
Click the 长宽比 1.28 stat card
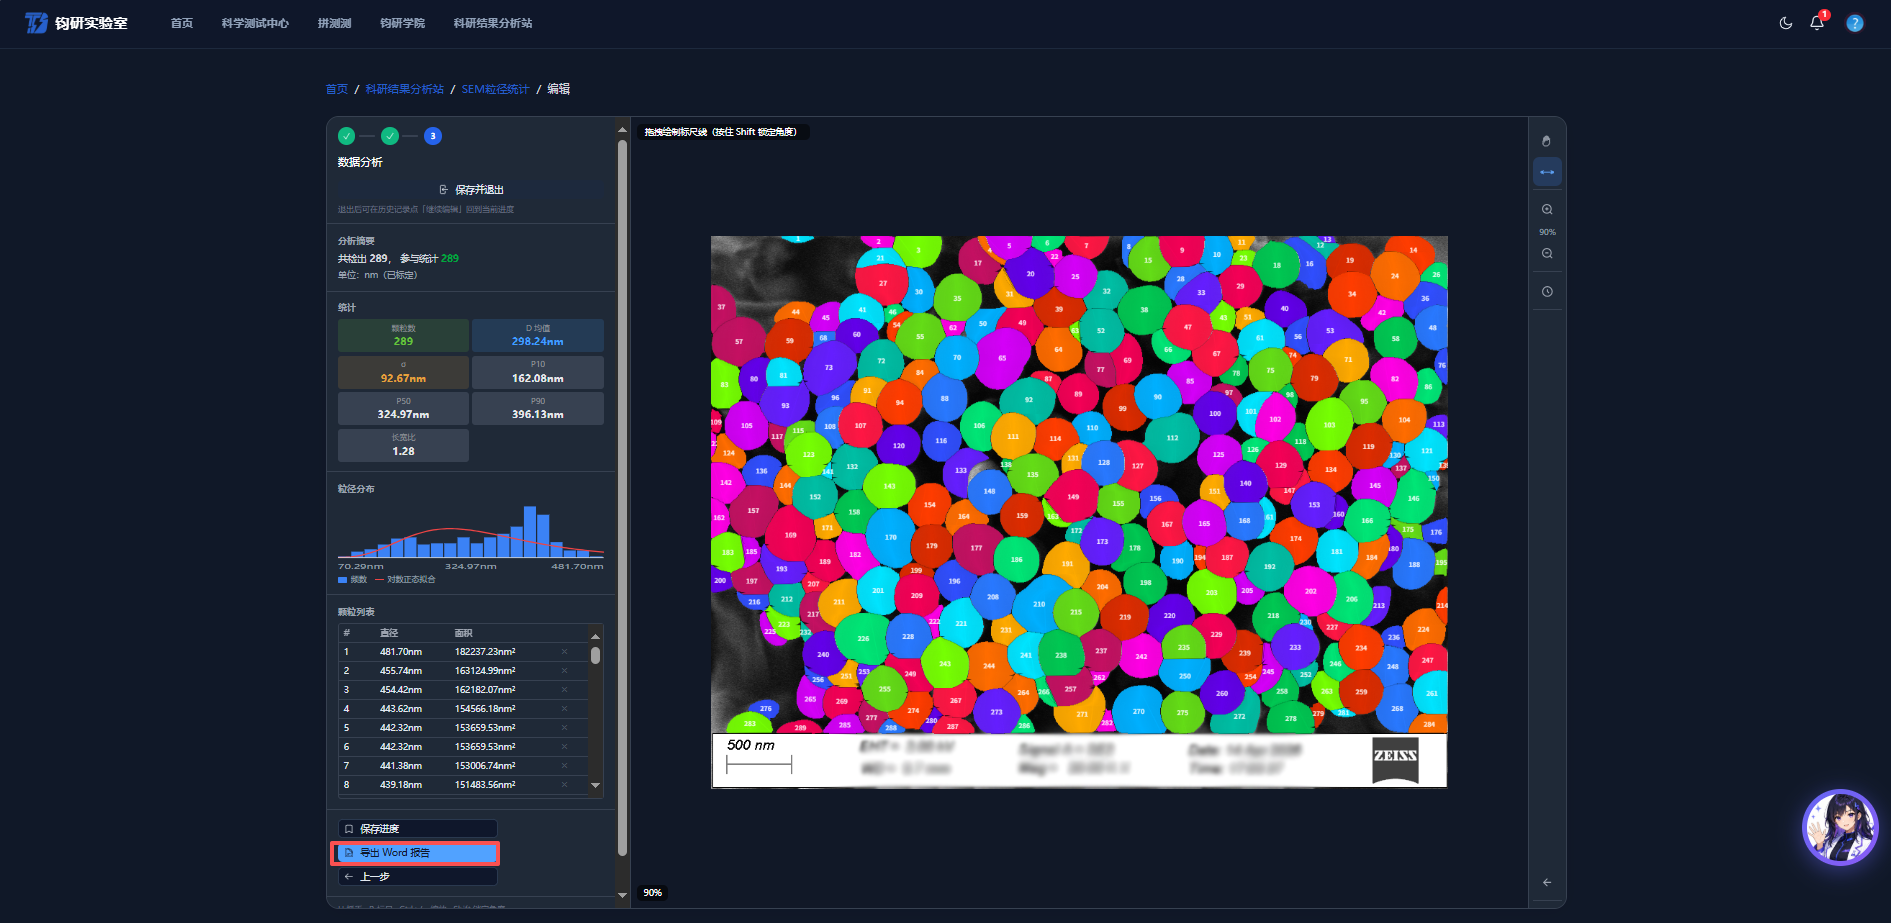point(403,445)
